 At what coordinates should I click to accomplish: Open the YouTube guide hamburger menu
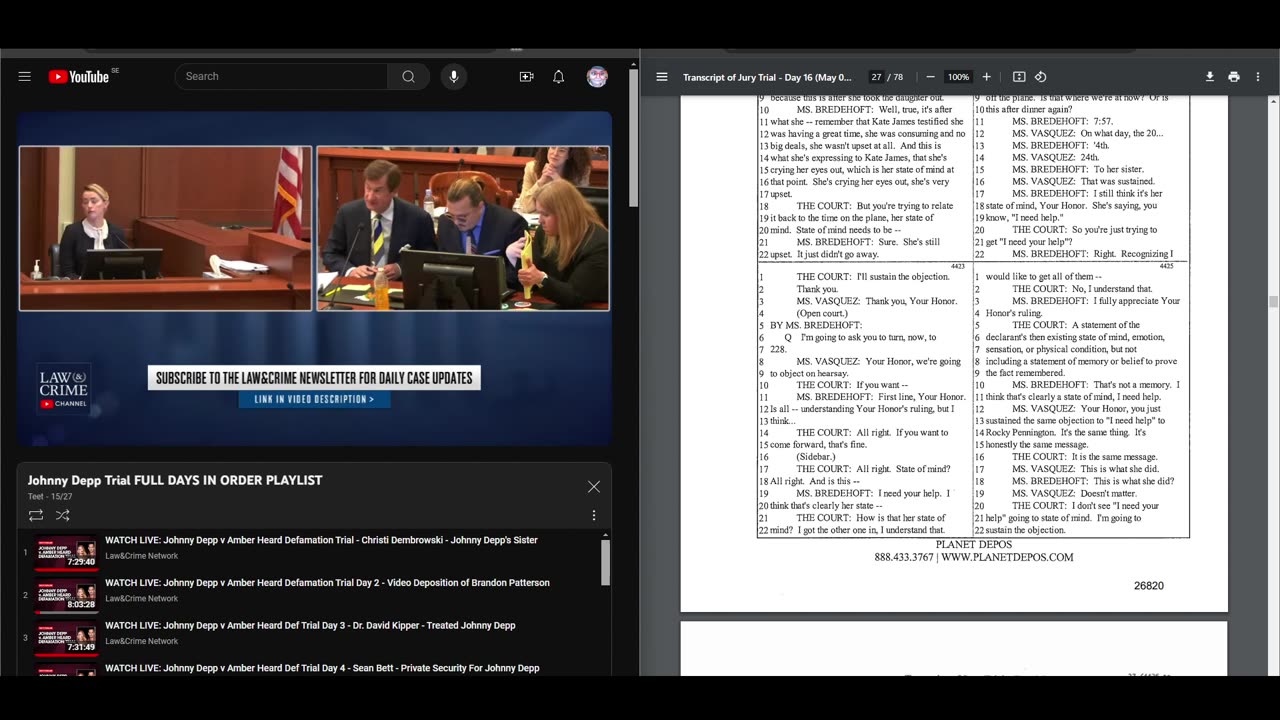[25, 77]
